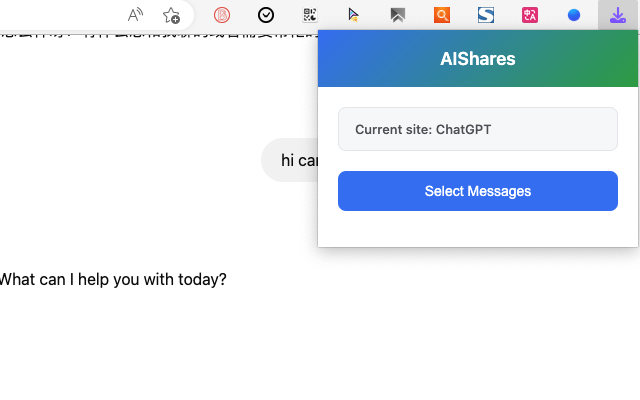640x400 pixels.
Task: Click the Current site: ChatGPT field
Action: (x=478, y=129)
